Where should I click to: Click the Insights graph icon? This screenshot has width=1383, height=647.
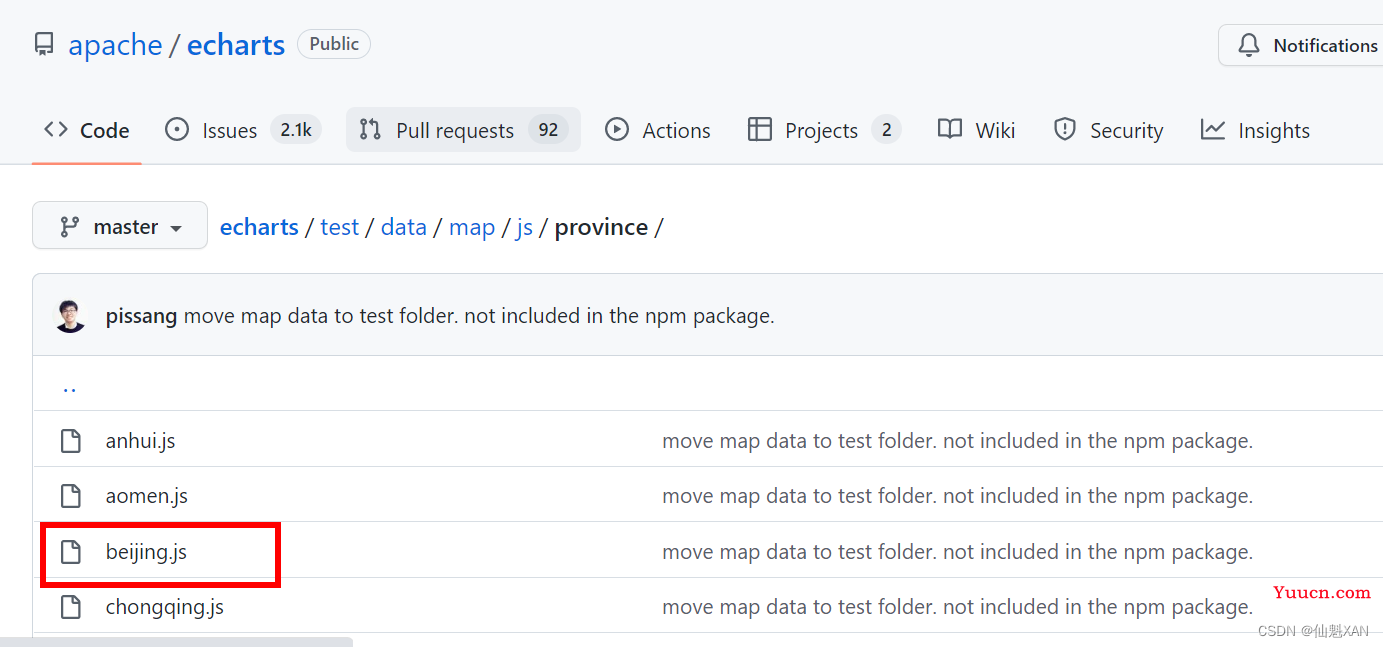tap(1213, 130)
